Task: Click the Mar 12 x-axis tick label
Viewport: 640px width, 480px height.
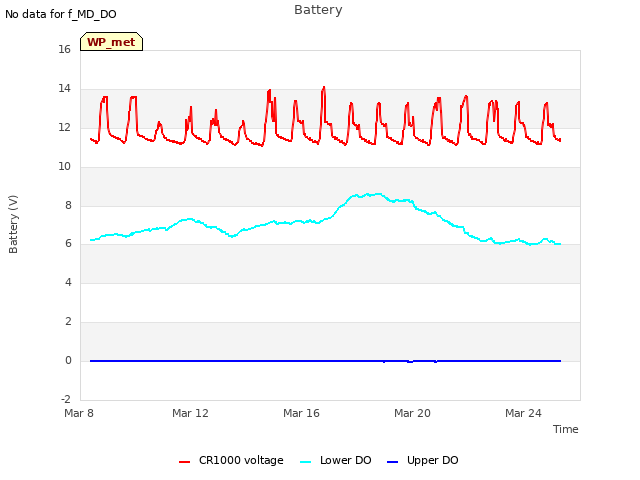Action: [190, 413]
